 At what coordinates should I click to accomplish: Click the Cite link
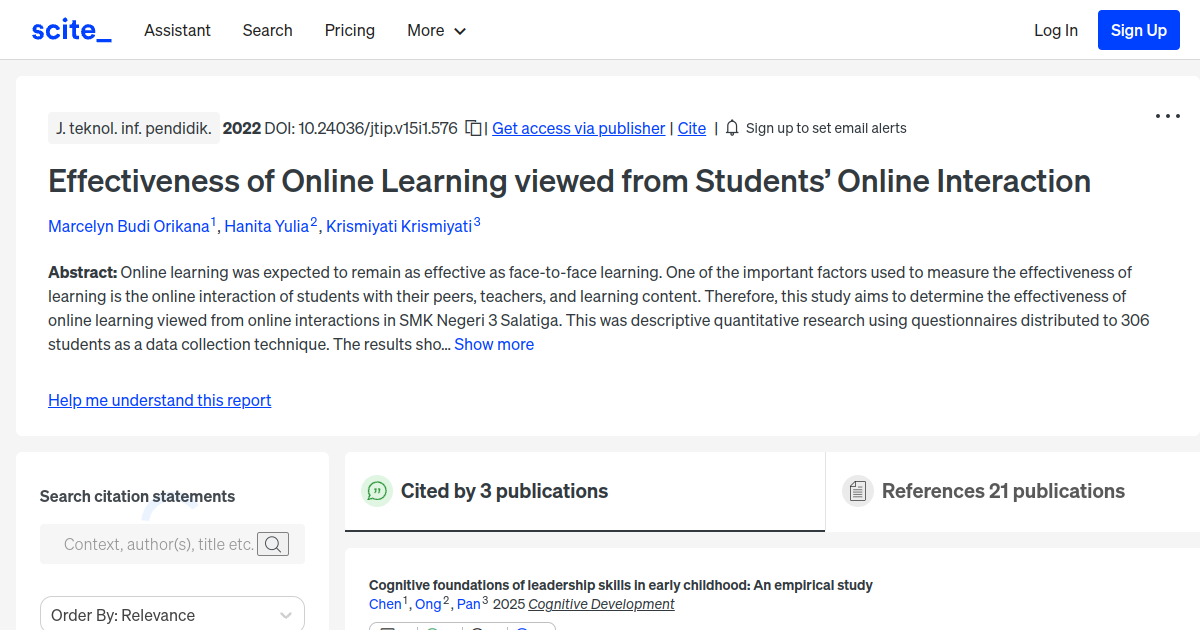pyautogui.click(x=691, y=128)
